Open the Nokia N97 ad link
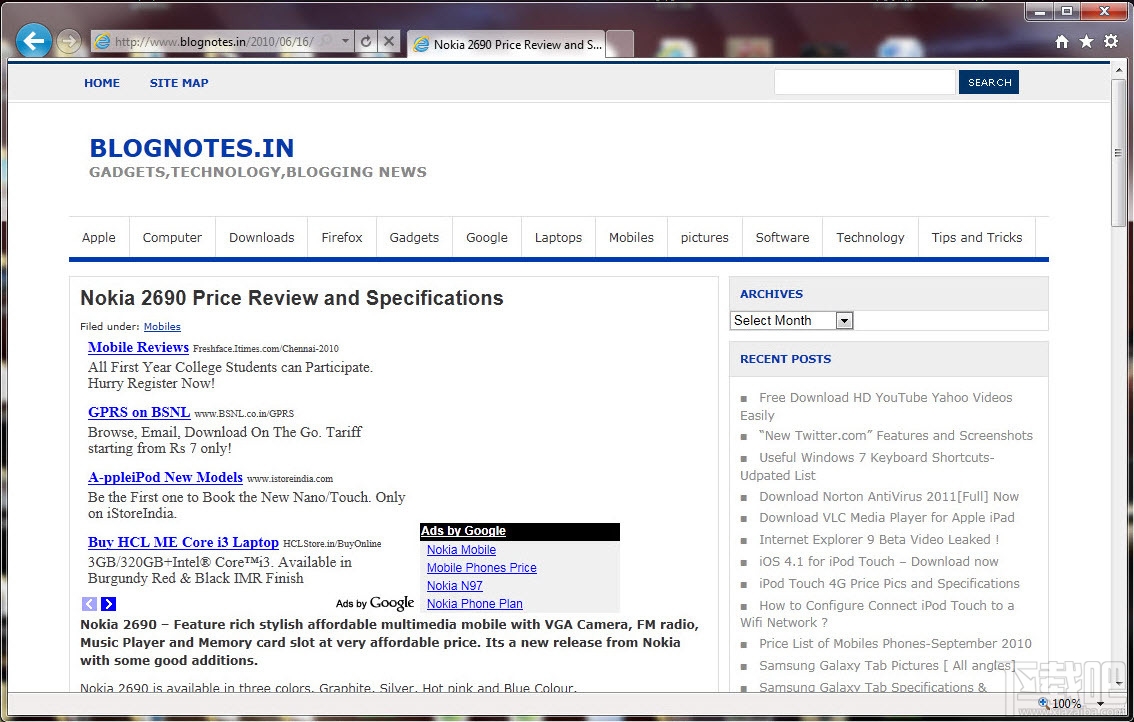 click(454, 586)
